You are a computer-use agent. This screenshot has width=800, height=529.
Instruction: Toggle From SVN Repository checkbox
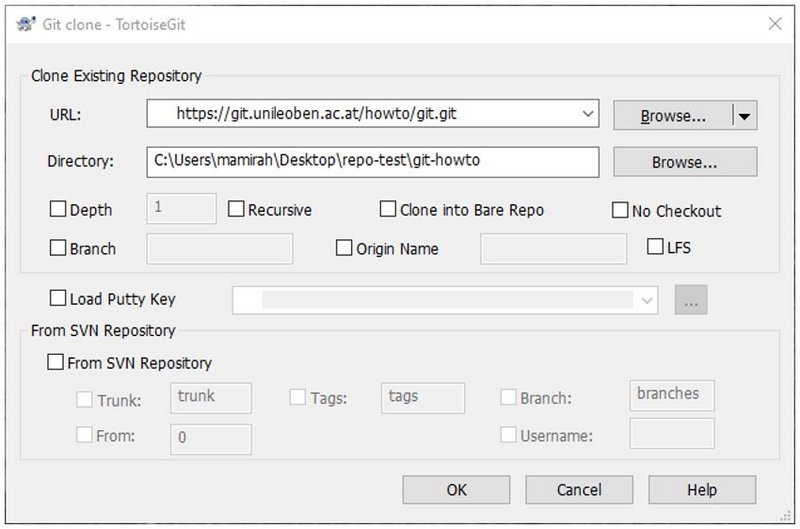(x=56, y=363)
